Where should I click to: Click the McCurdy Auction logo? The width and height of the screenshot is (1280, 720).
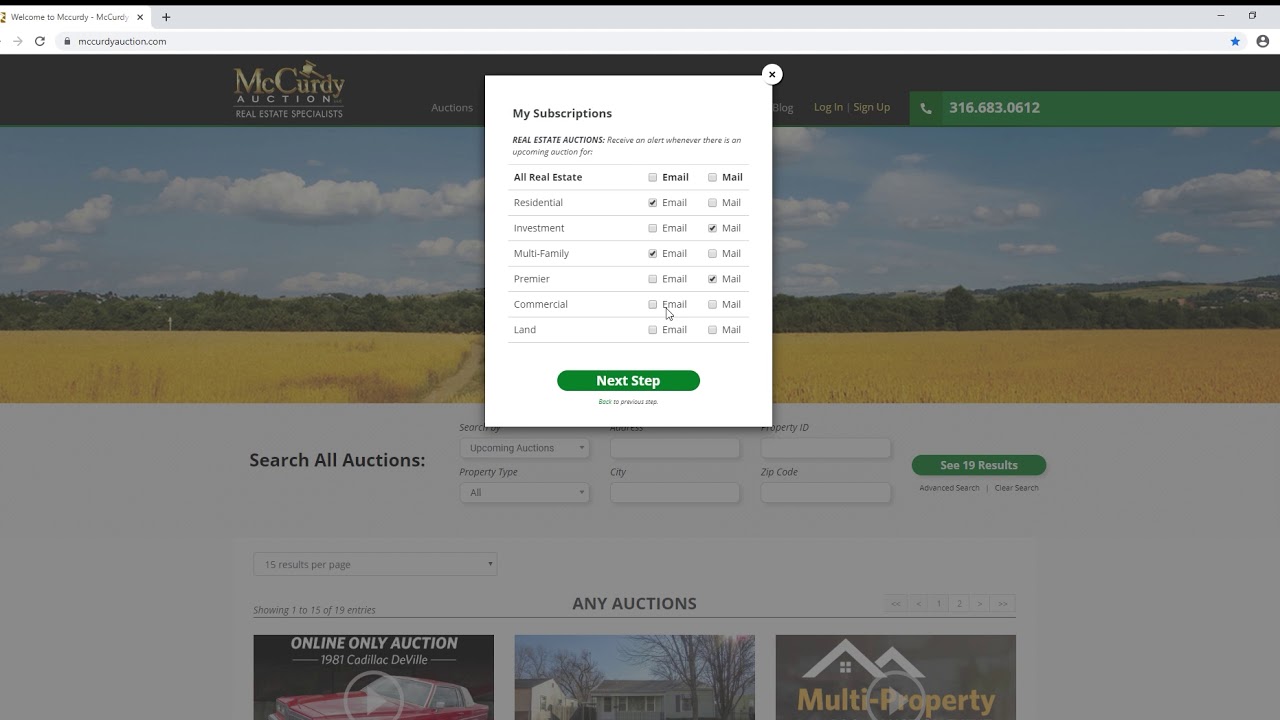(x=289, y=89)
